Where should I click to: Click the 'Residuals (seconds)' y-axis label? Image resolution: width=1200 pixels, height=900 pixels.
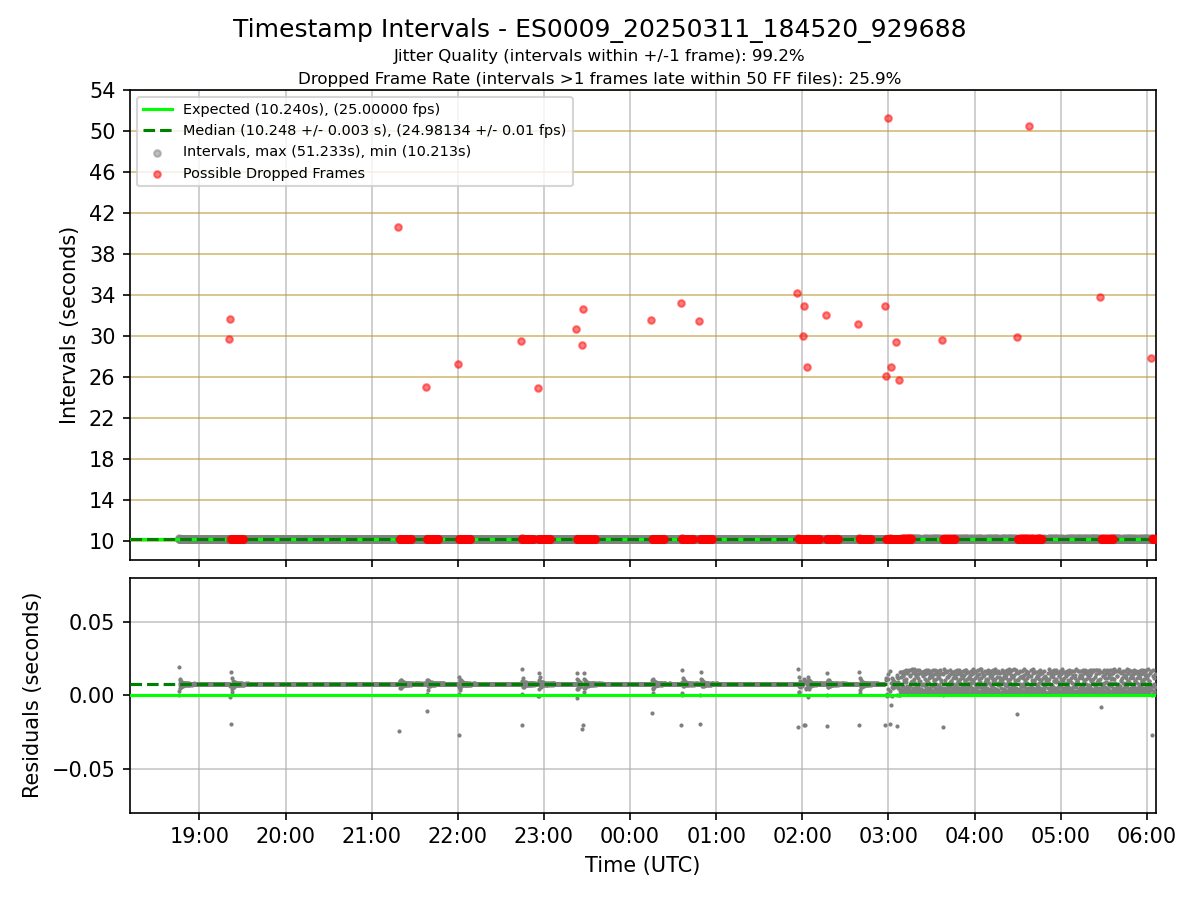pos(32,695)
